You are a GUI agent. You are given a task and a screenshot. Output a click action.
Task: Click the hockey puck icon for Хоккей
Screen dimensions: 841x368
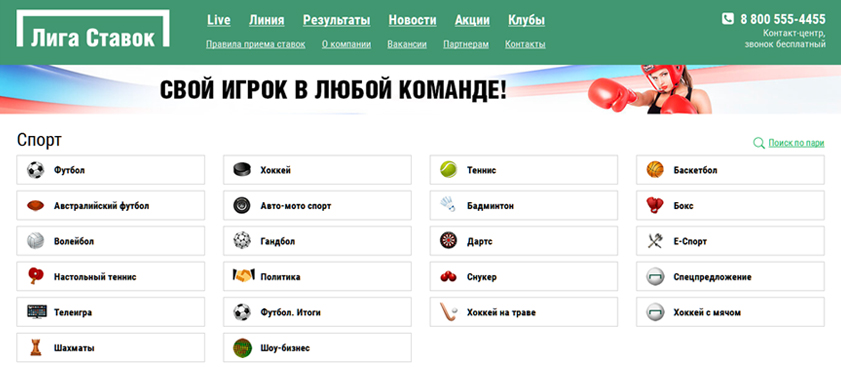coord(242,170)
